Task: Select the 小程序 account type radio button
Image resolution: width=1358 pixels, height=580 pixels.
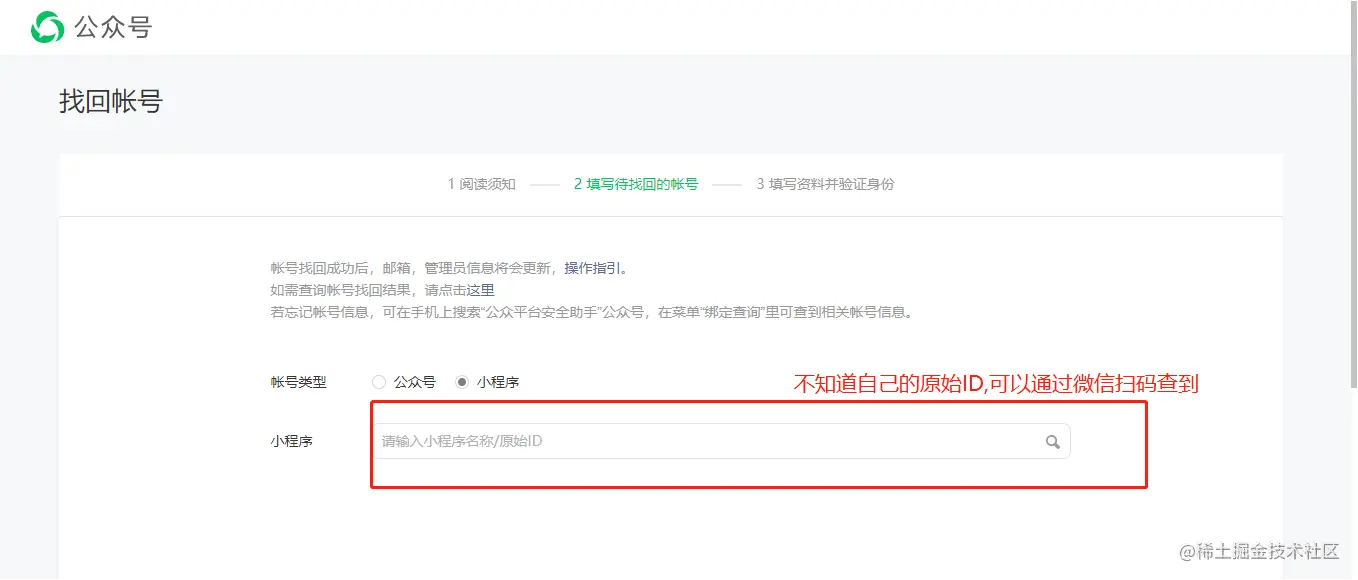Action: click(x=461, y=382)
